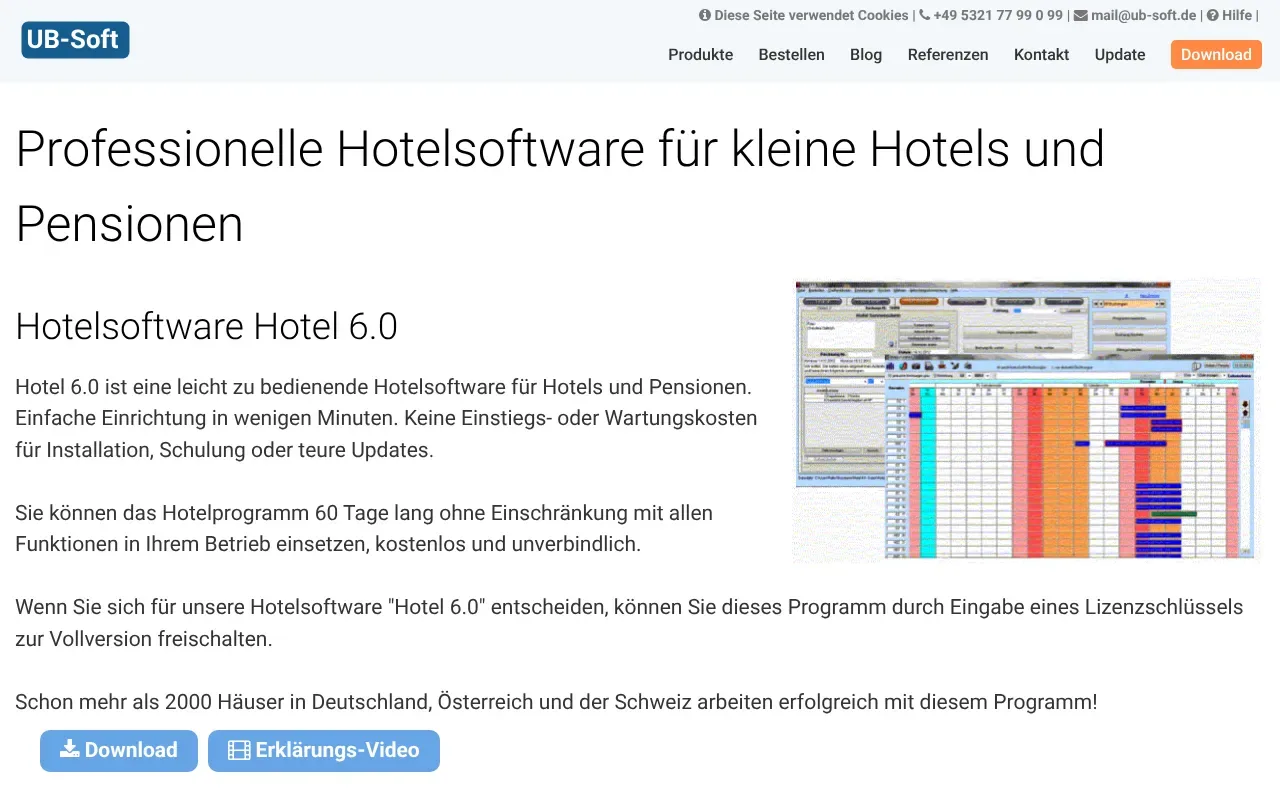This screenshot has height=800, width=1280.
Task: Open the Produkte menu
Action: [700, 55]
